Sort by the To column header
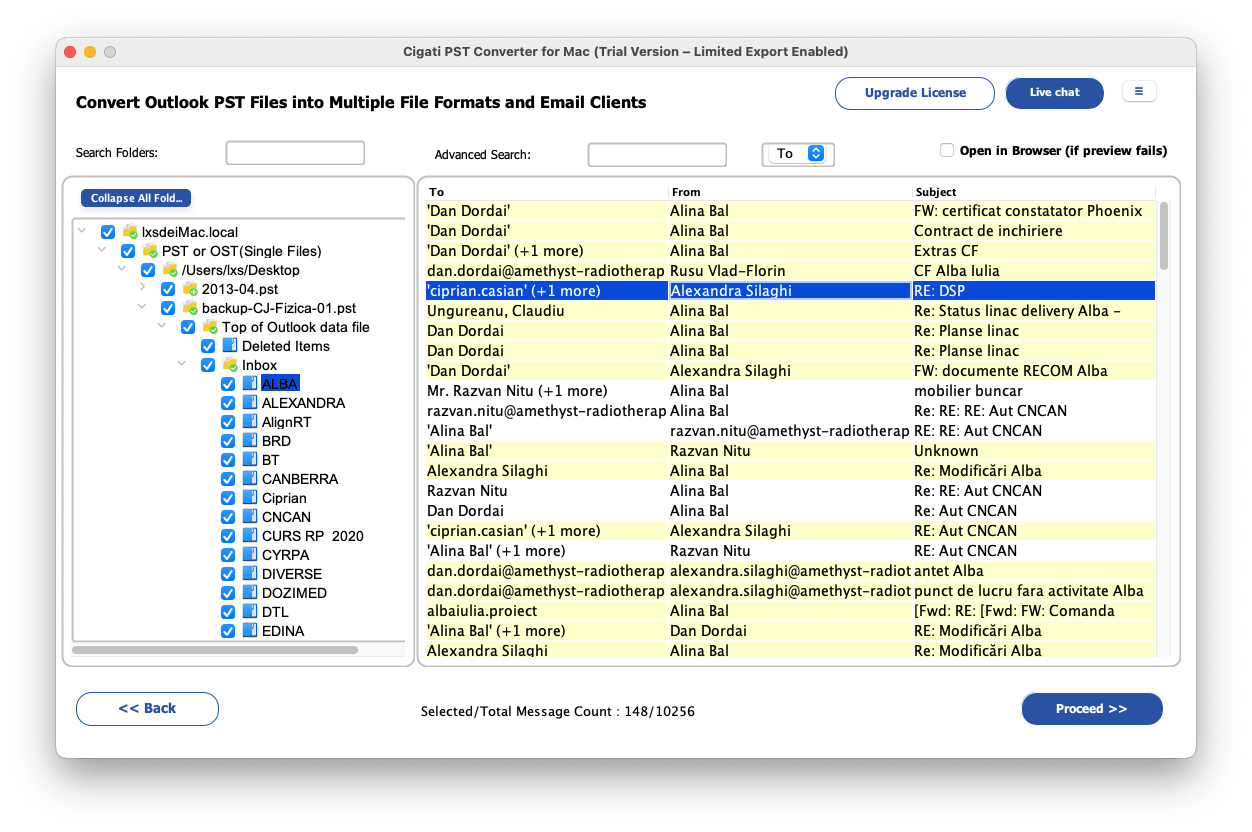Image resolution: width=1252 pixels, height=832 pixels. tap(547, 192)
